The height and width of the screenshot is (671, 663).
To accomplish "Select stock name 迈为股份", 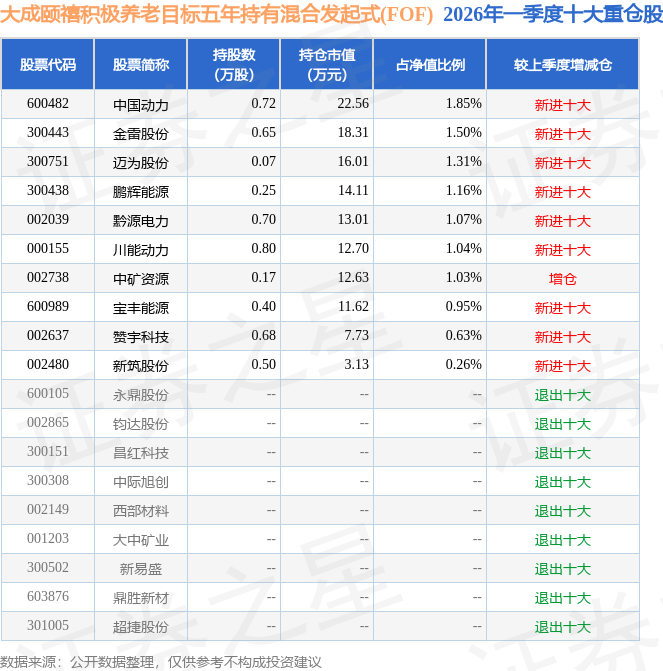I will coord(140,163).
